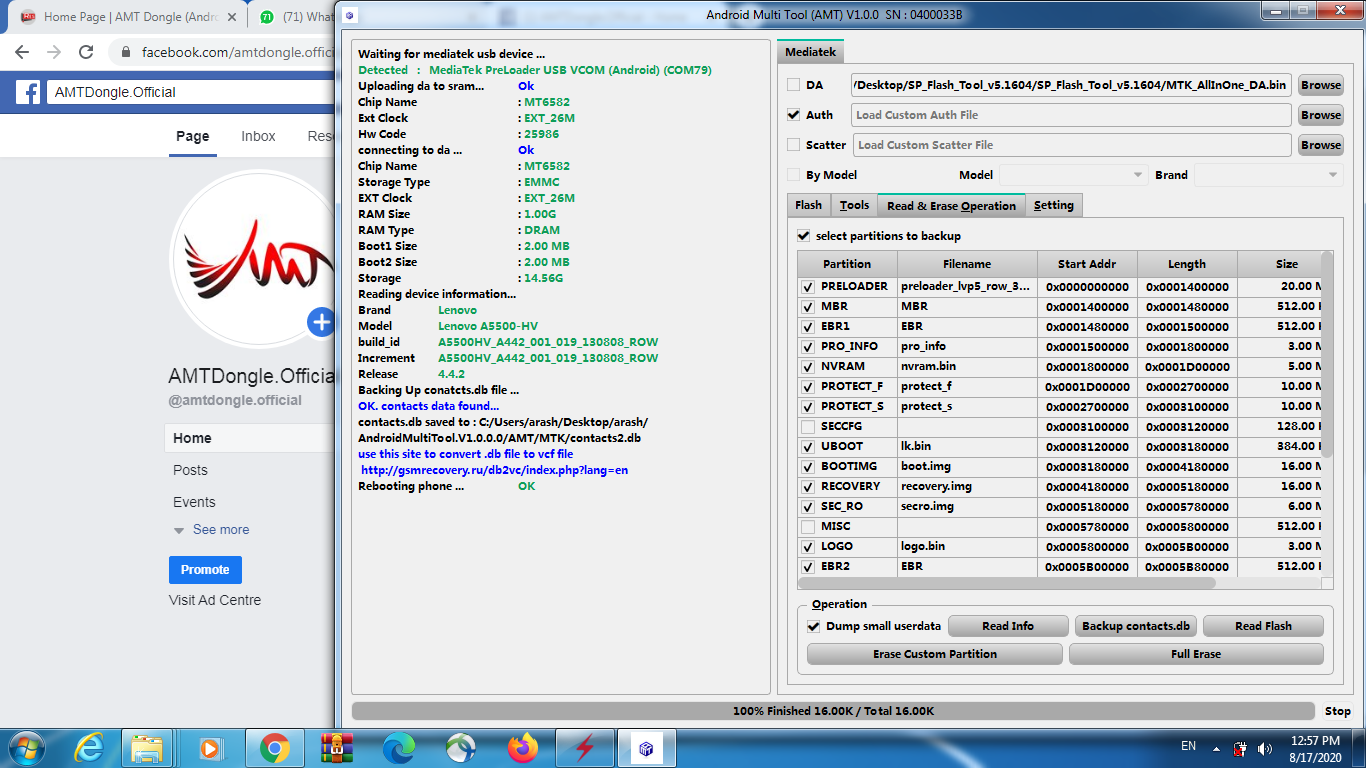Image resolution: width=1366 pixels, height=768 pixels.
Task: Open WinRAR from the taskbar
Action: 337,747
